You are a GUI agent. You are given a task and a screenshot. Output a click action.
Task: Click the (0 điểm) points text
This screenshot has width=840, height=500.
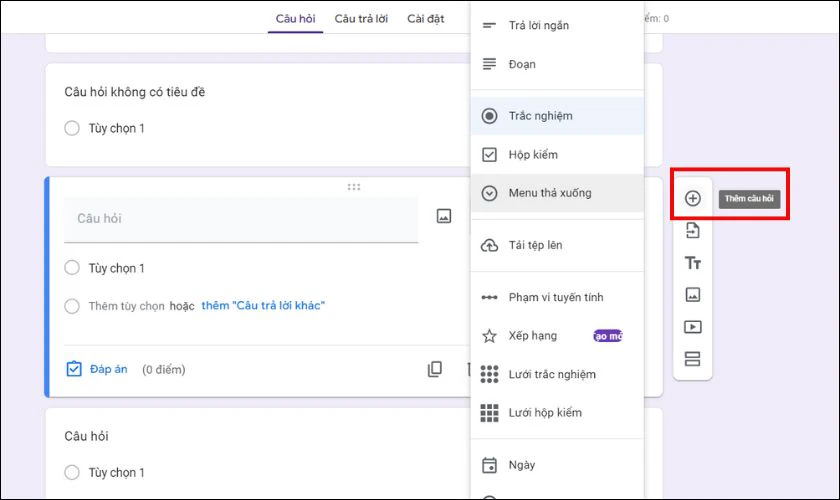pyautogui.click(x=163, y=369)
